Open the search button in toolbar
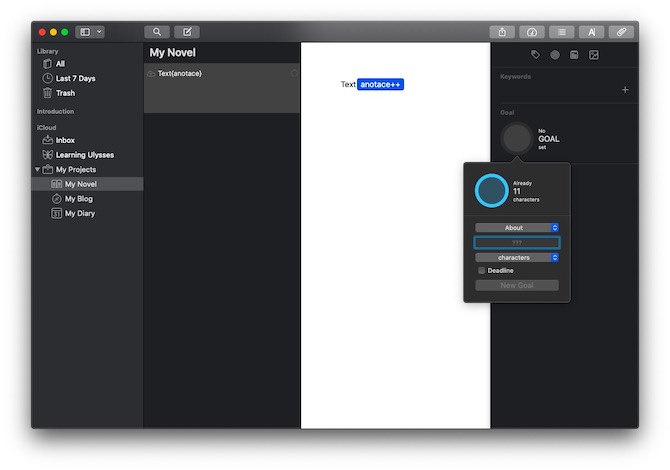The image size is (670, 470). 157,32
